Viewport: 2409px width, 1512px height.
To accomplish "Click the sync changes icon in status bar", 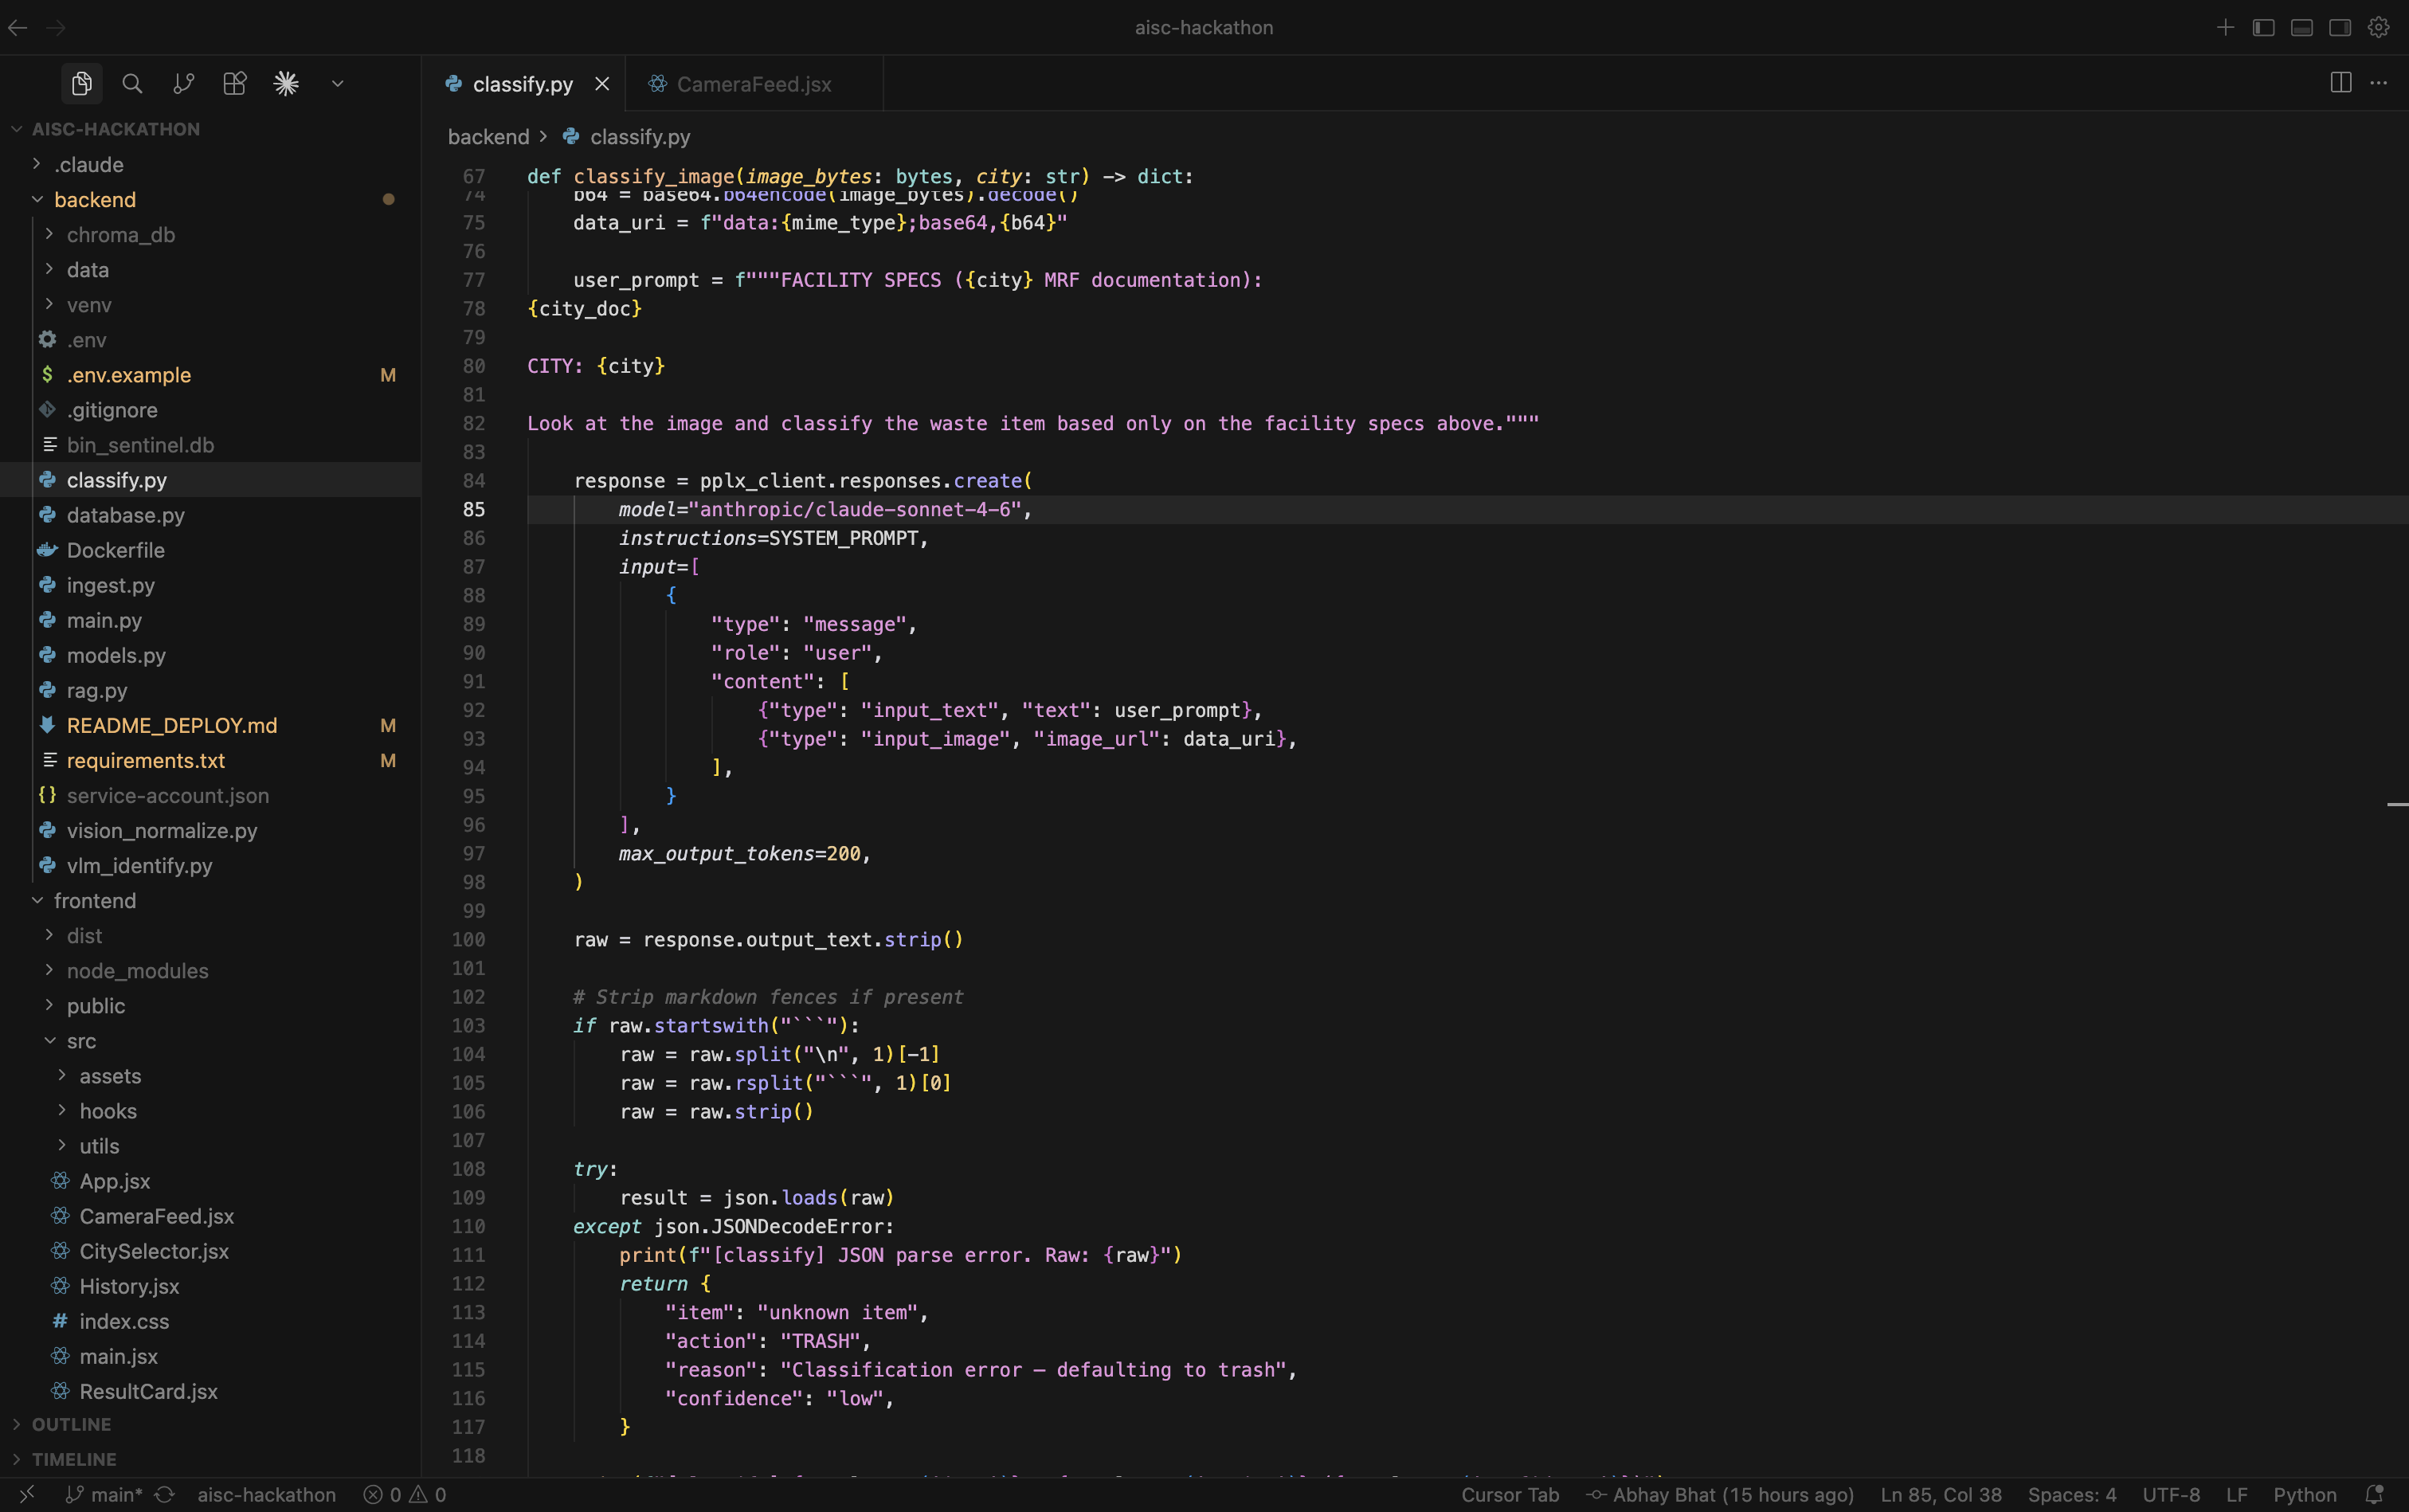I will pyautogui.click(x=165, y=1494).
